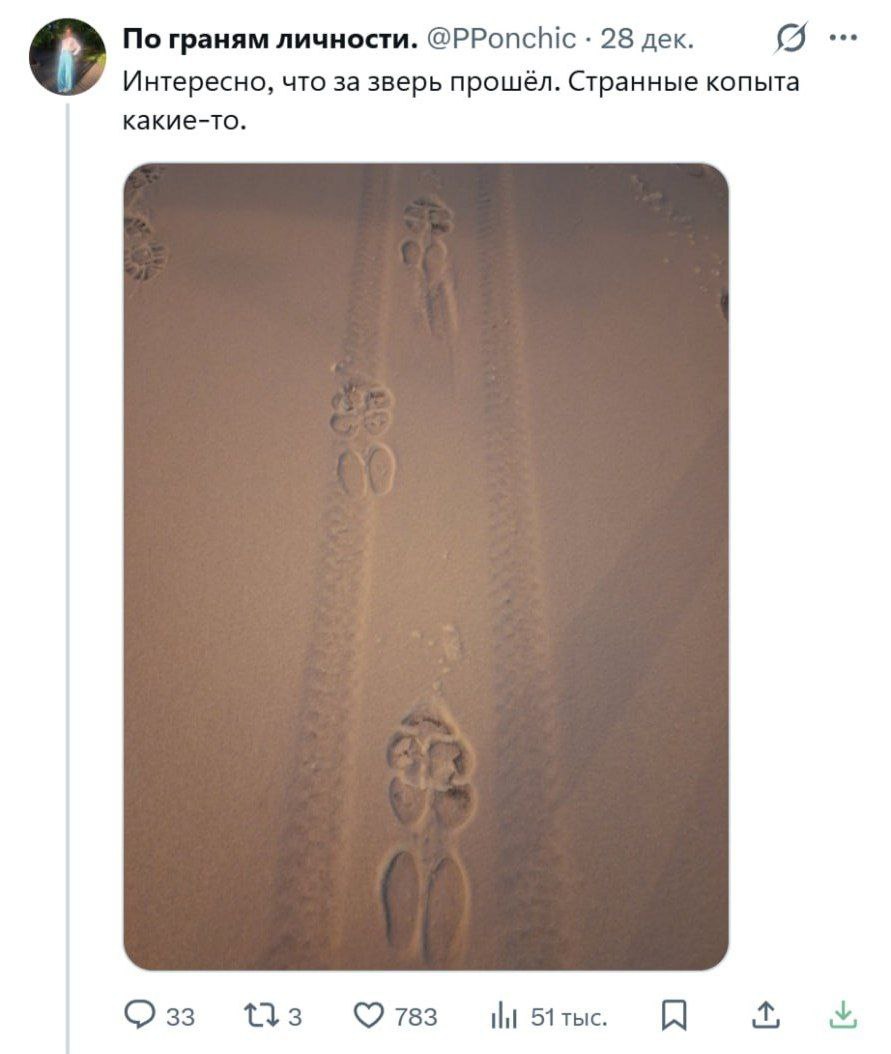Open the share upload icon

765,1015
